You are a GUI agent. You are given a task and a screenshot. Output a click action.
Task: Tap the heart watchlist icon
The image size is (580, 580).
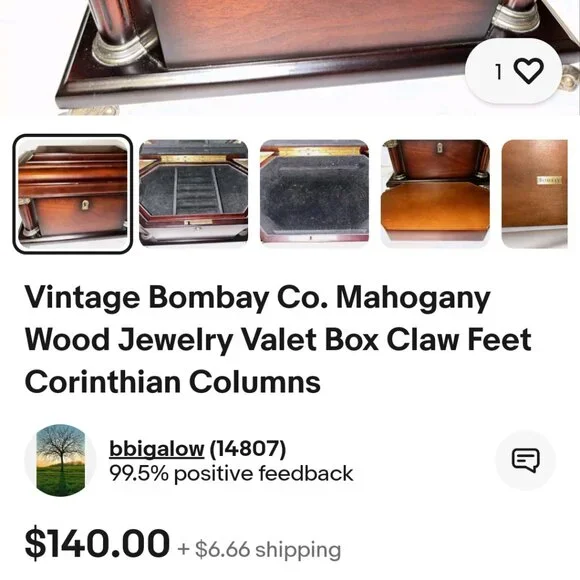click(530, 71)
